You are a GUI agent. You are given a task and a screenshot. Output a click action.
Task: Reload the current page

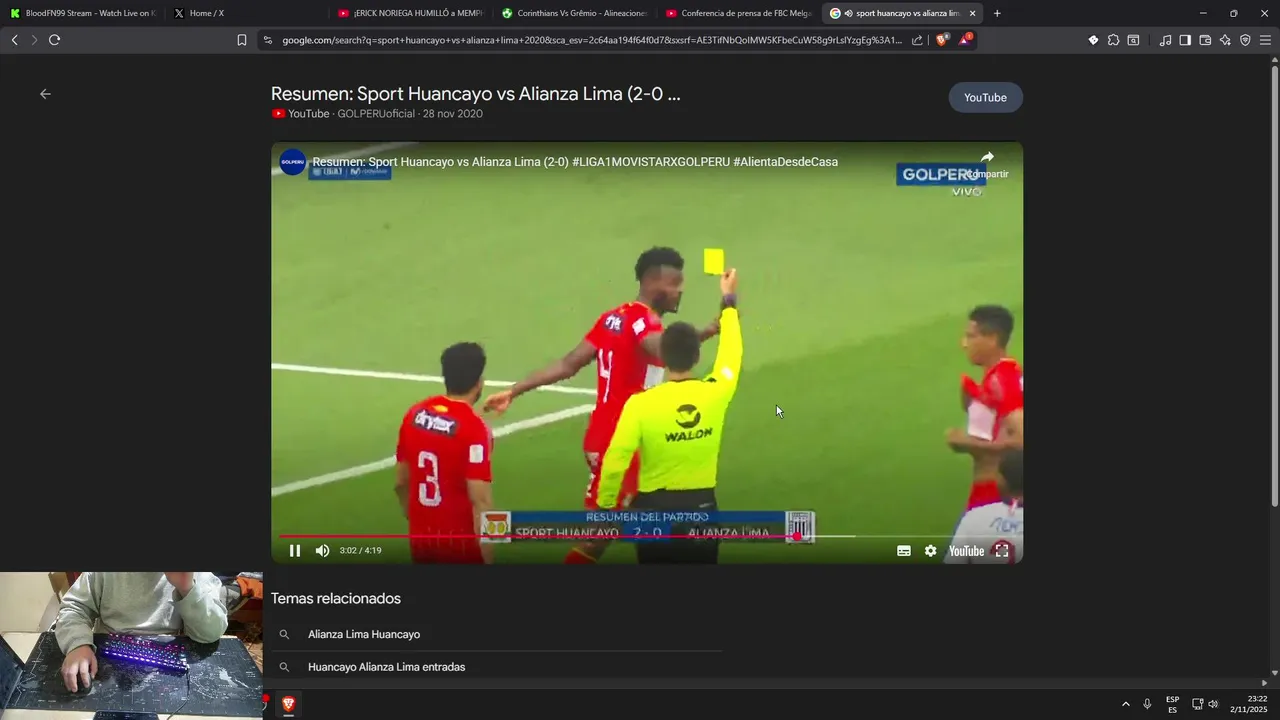point(54,40)
